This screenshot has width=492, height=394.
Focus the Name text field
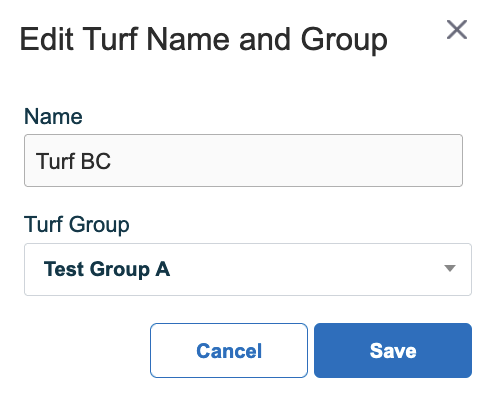click(x=243, y=161)
